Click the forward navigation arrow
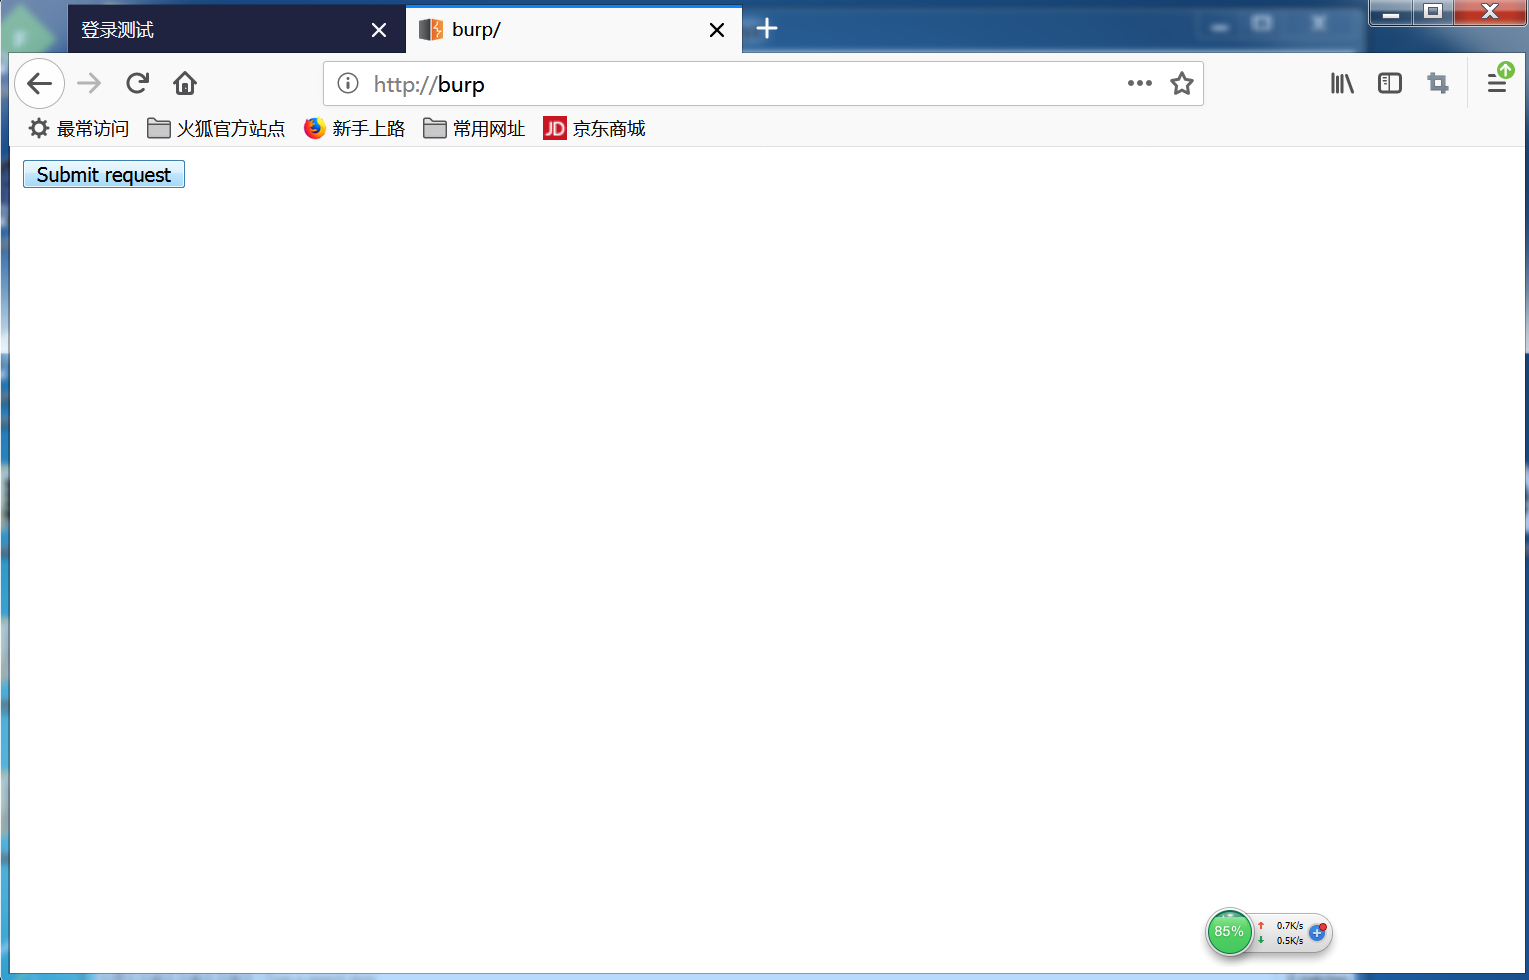The height and width of the screenshot is (980, 1529). point(89,84)
